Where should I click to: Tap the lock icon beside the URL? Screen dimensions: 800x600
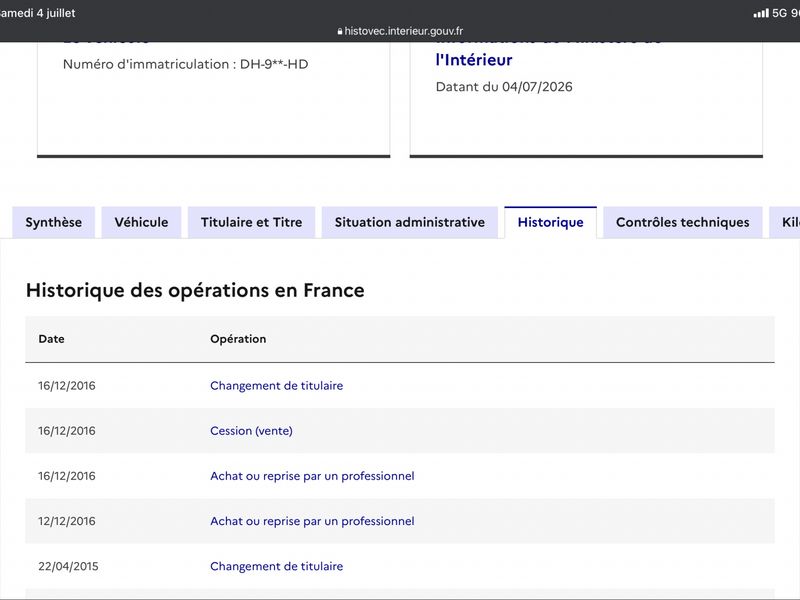coord(340,31)
